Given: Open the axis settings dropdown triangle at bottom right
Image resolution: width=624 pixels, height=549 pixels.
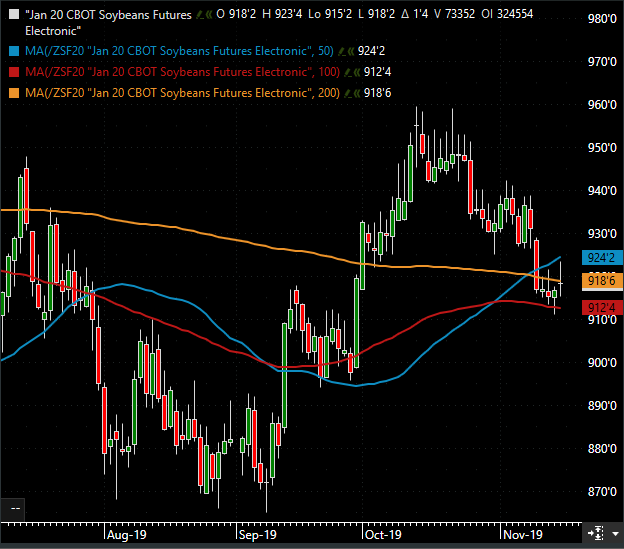Looking at the screenshot, I should (x=615, y=533).
